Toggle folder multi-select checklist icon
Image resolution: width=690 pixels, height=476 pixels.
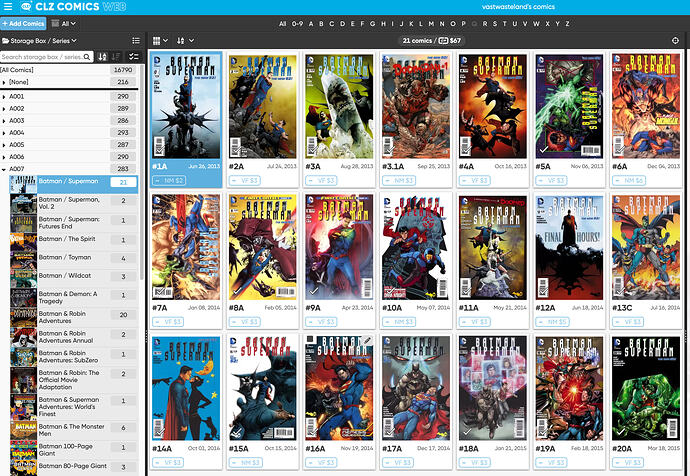click(133, 57)
